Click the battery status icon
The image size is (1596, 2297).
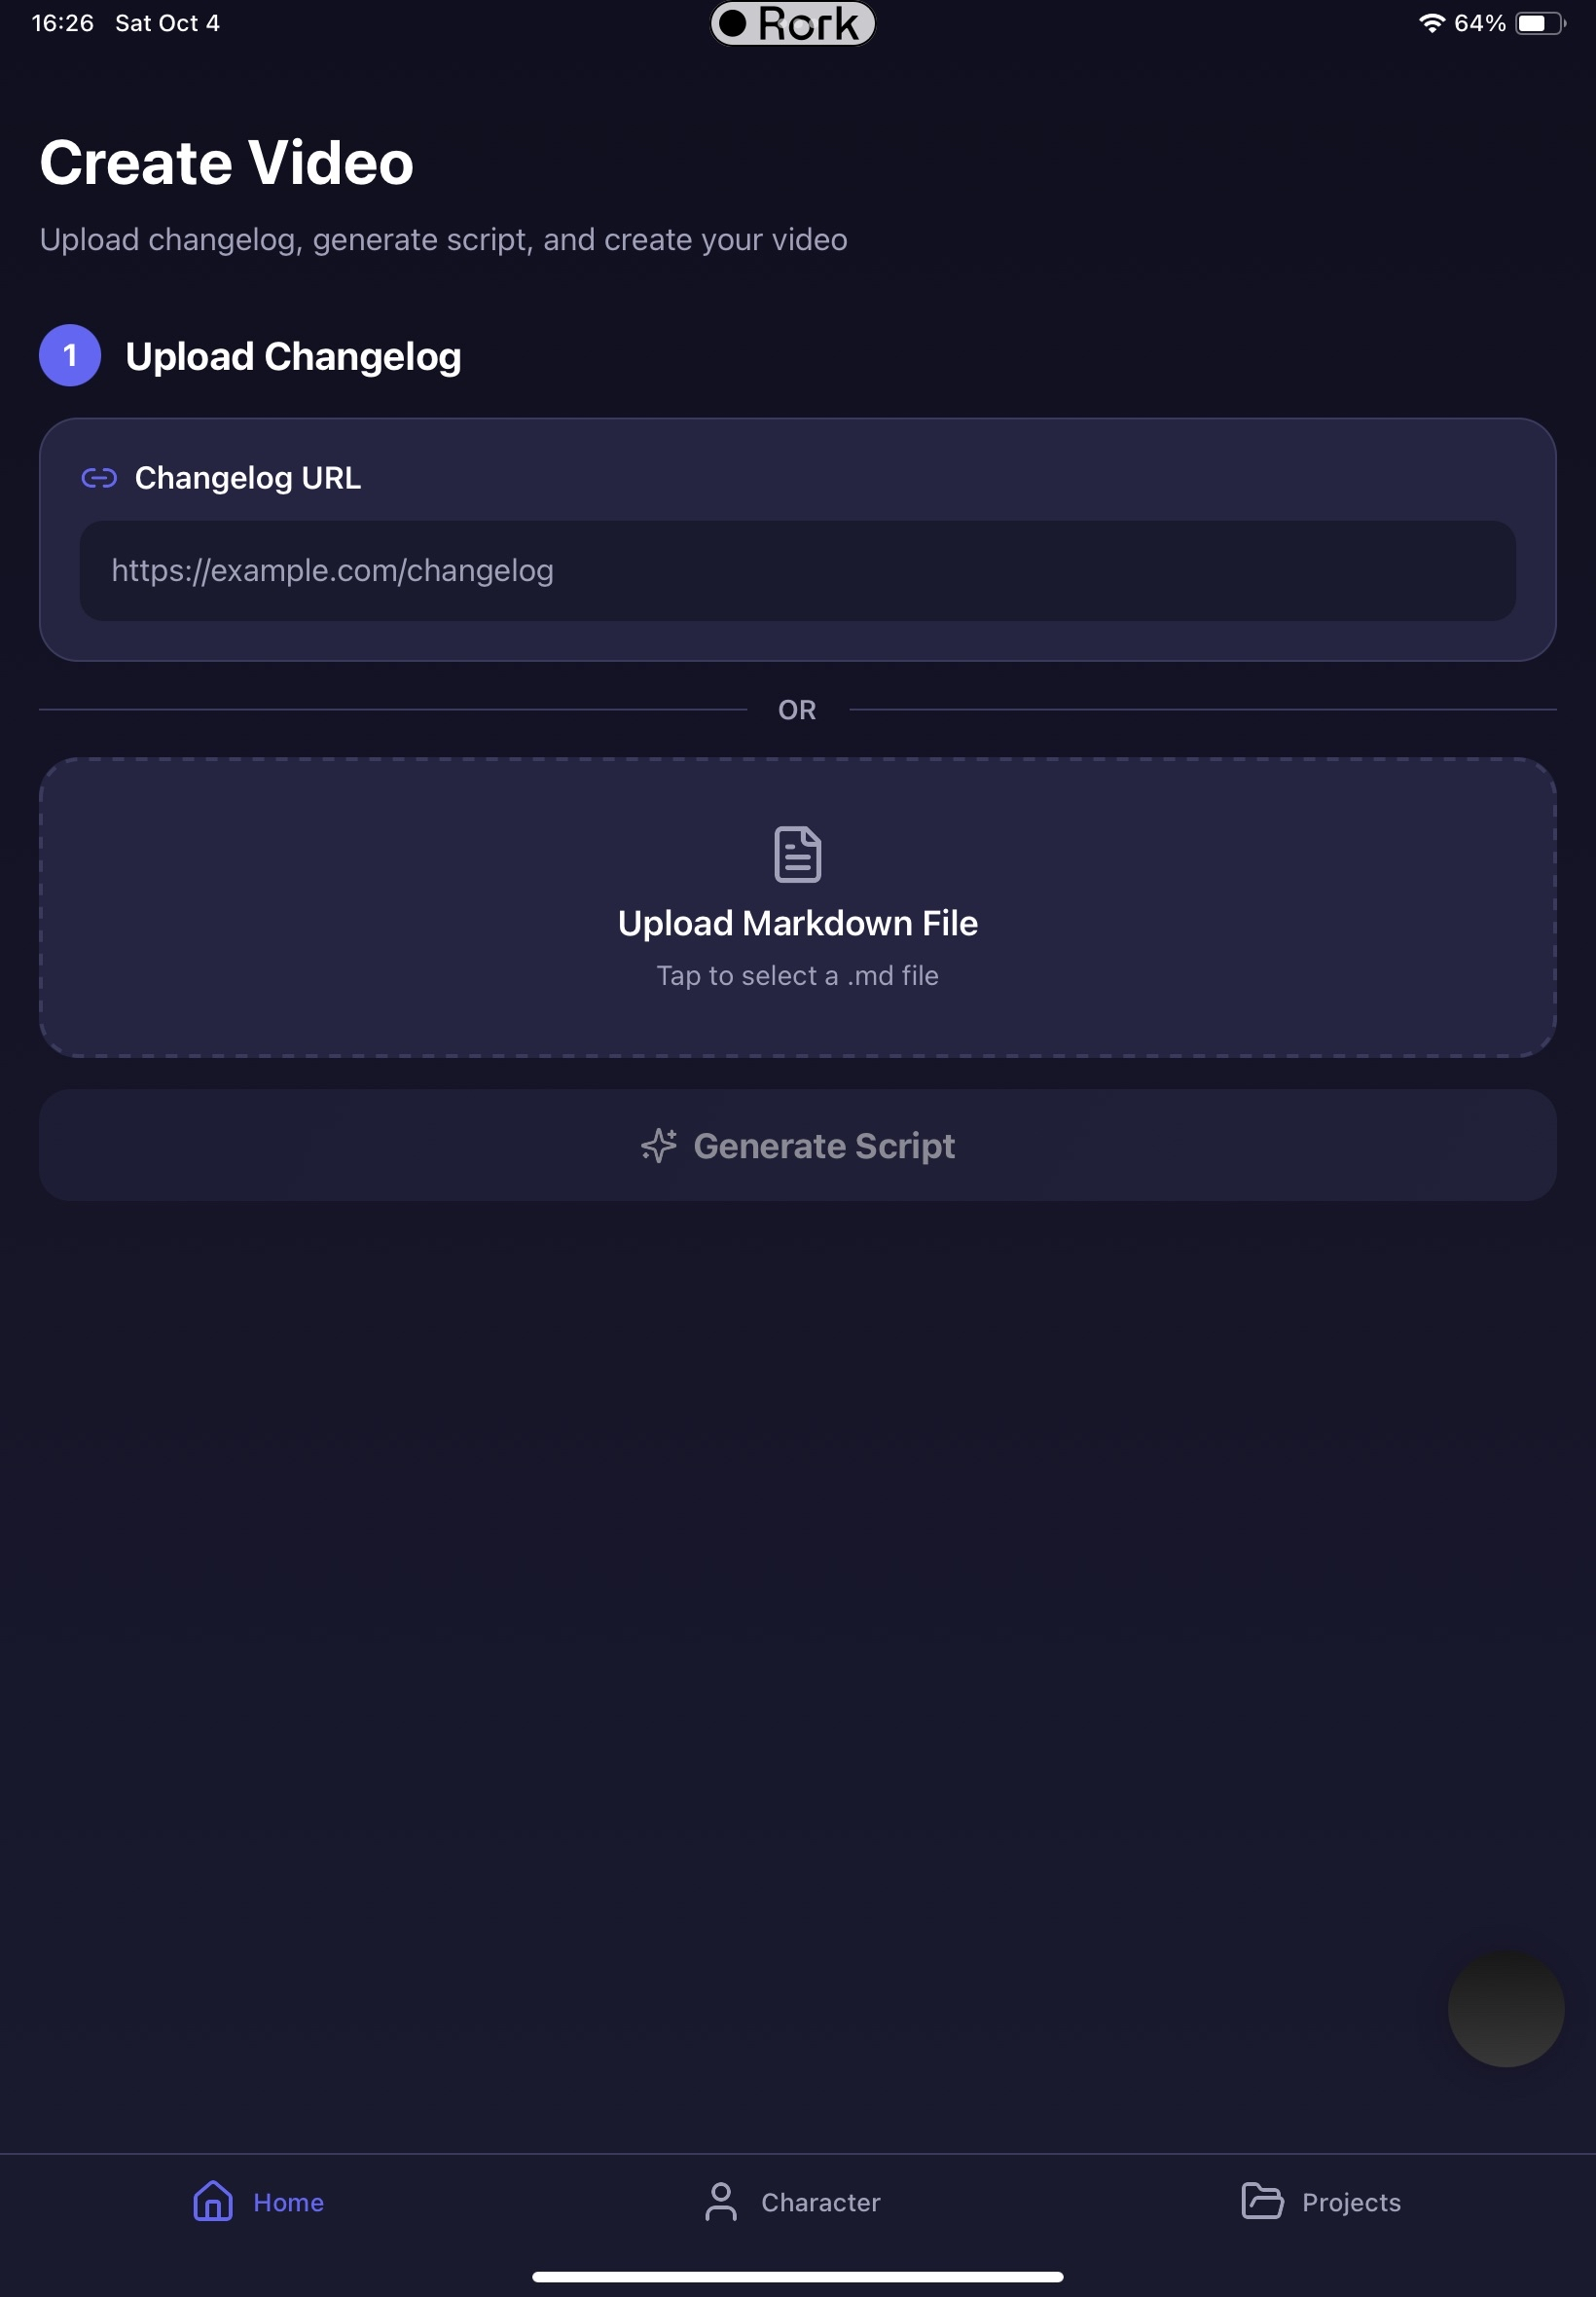pos(1541,23)
